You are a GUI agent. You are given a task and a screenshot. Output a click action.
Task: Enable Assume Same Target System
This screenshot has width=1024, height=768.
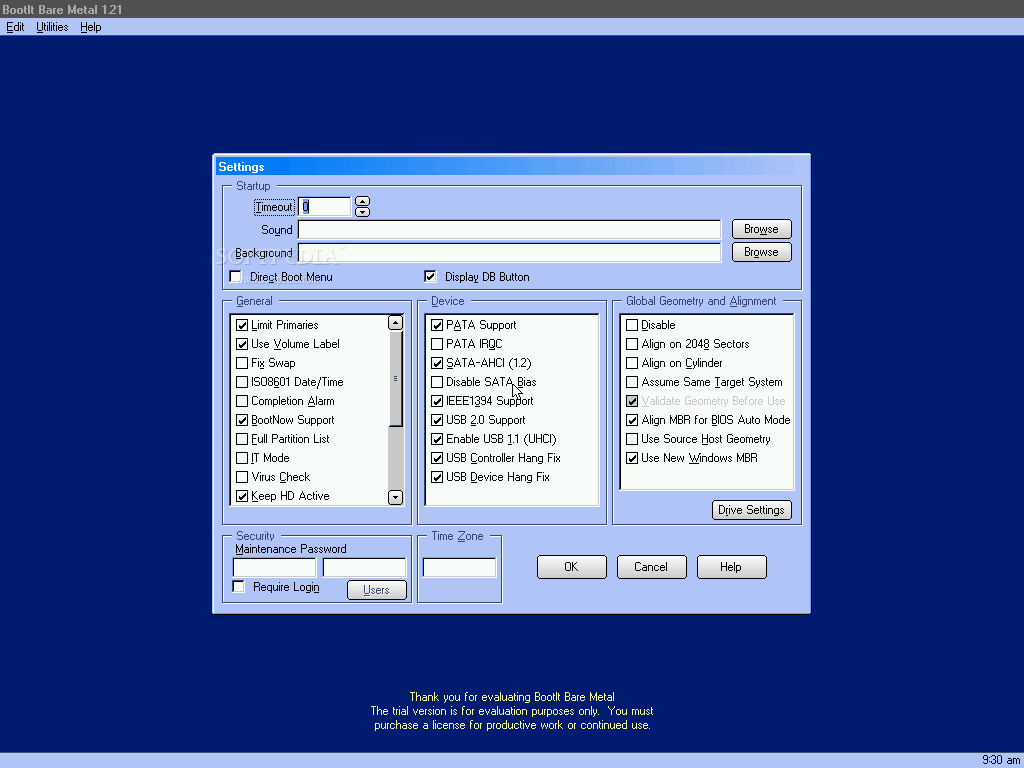point(632,382)
